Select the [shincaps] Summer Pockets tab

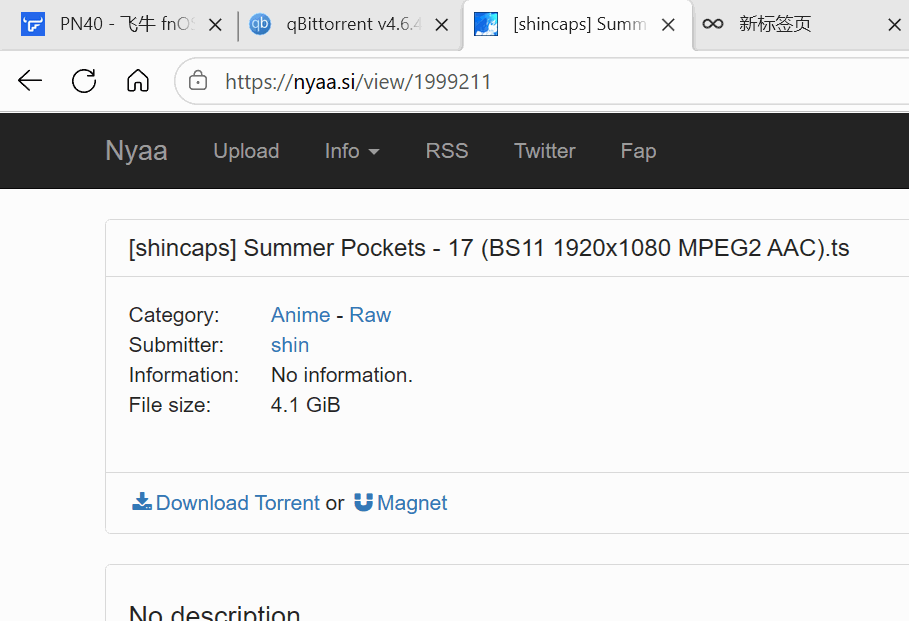580,24
